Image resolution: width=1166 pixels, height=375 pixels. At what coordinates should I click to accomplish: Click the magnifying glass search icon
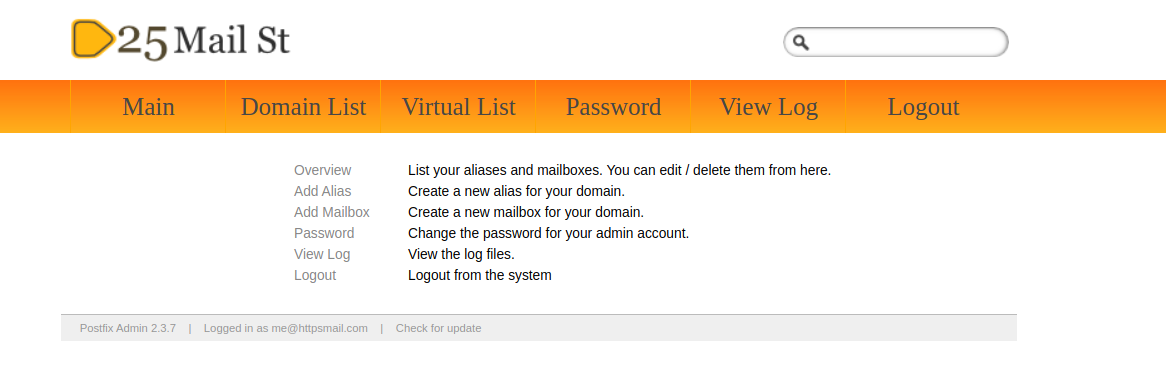pyautogui.click(x=800, y=42)
